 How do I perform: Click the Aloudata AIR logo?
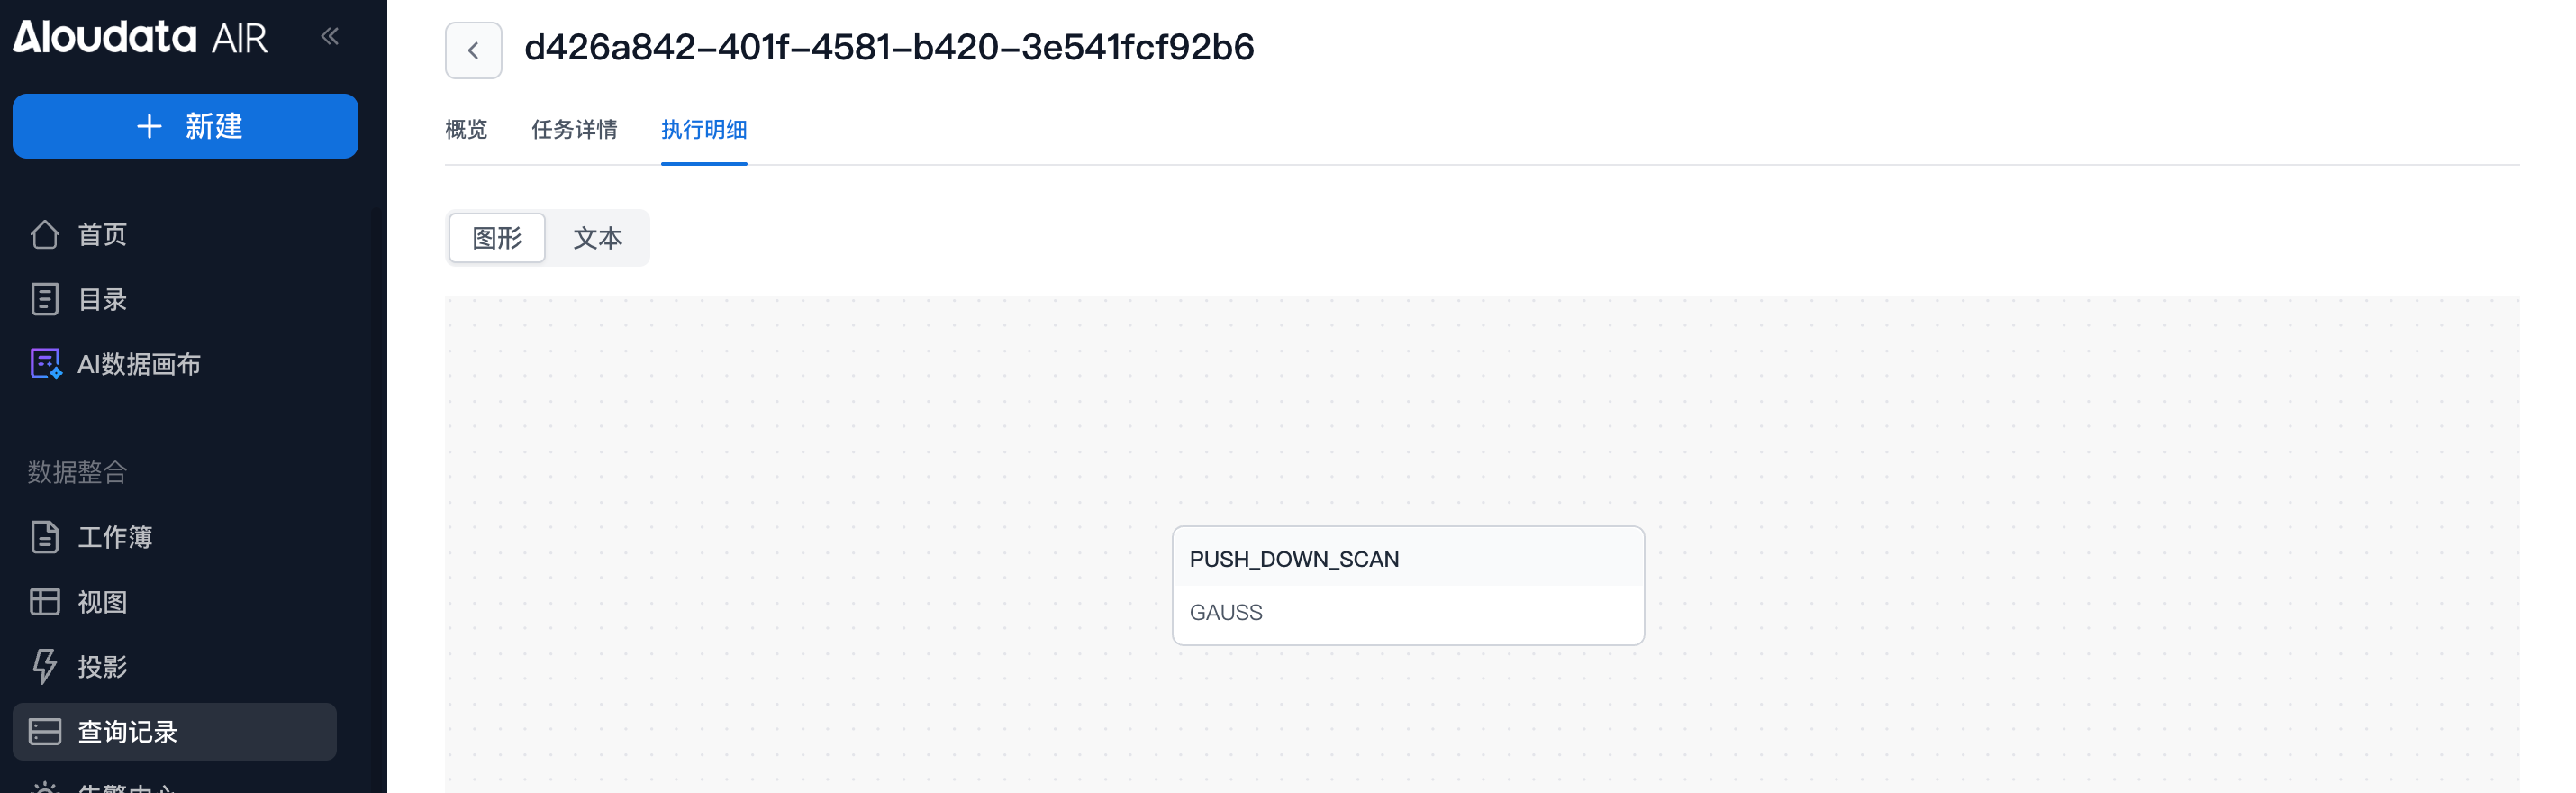pyautogui.click(x=140, y=37)
